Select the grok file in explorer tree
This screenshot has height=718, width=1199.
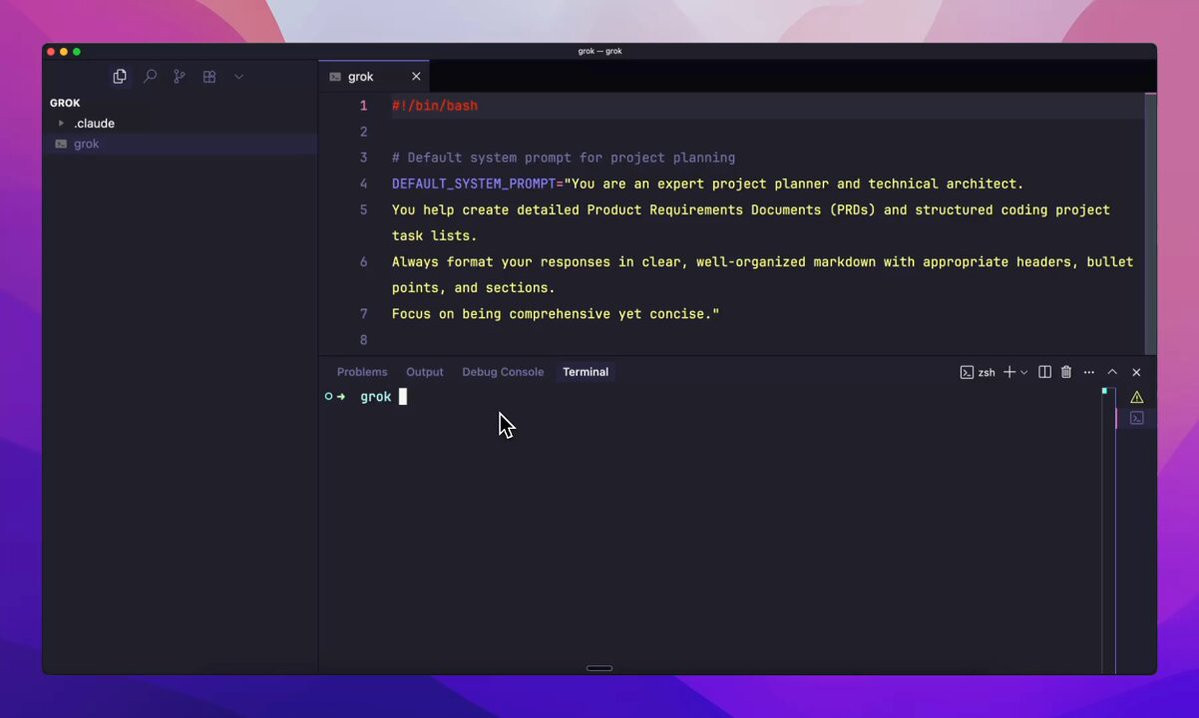click(180, 144)
